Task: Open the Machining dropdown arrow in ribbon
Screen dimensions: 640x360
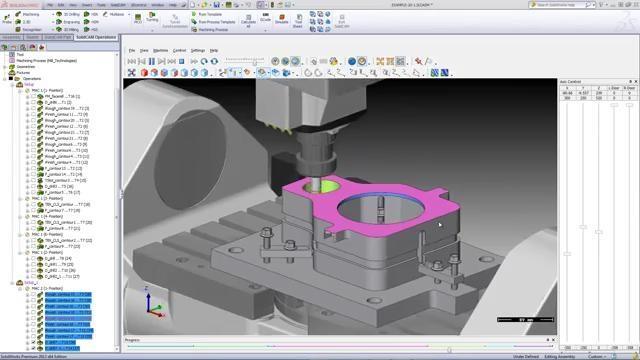Action: coord(53,14)
